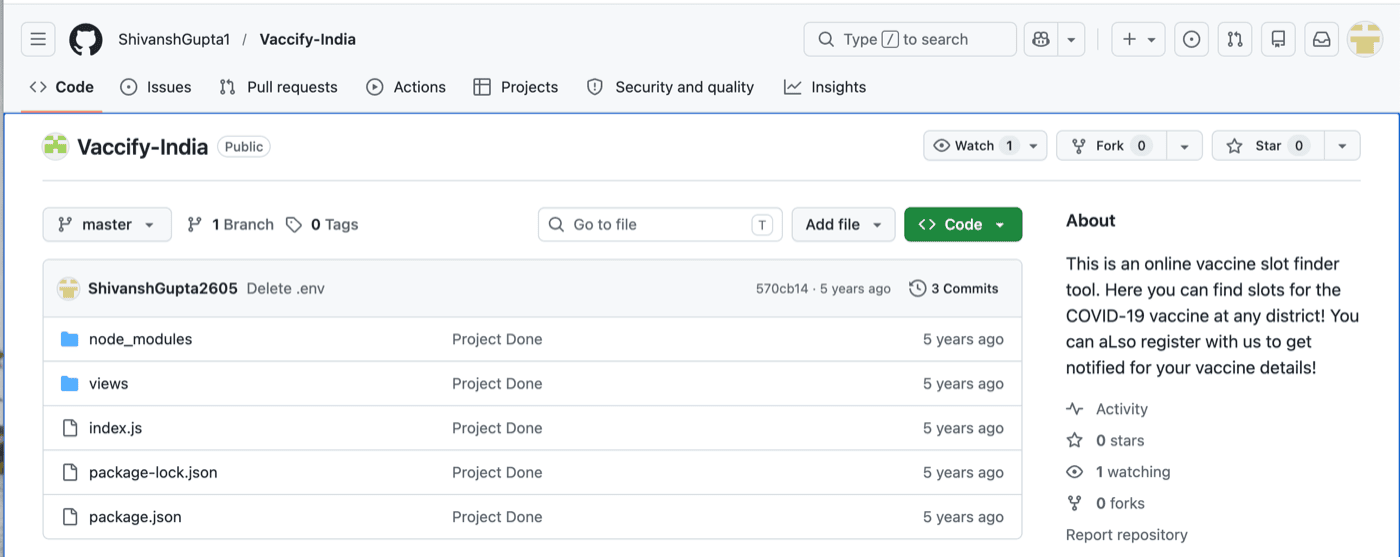This screenshot has height=557, width=1400.
Task: View the 3 Commits history
Action: (954, 288)
